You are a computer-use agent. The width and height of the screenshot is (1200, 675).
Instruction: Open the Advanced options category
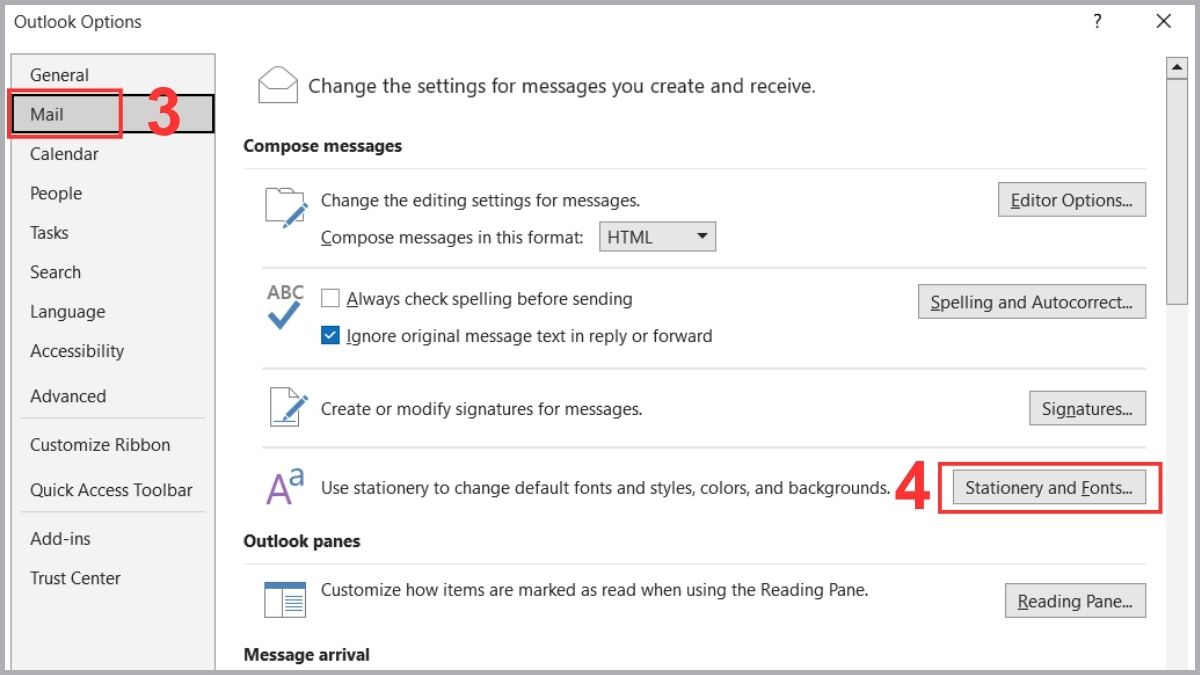67,396
